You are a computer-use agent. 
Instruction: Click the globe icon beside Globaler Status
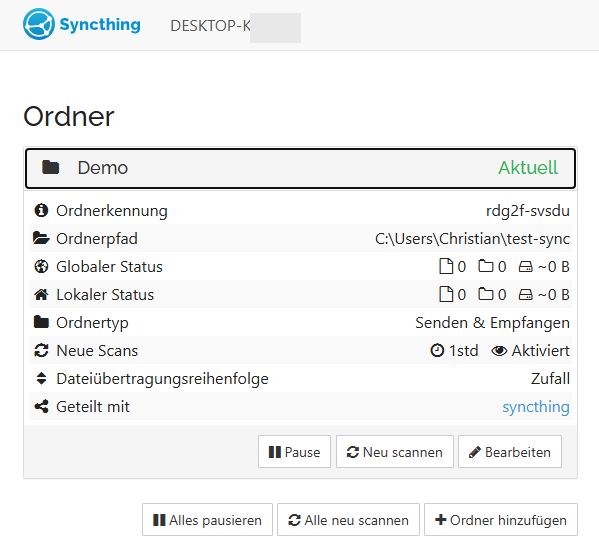(41, 267)
